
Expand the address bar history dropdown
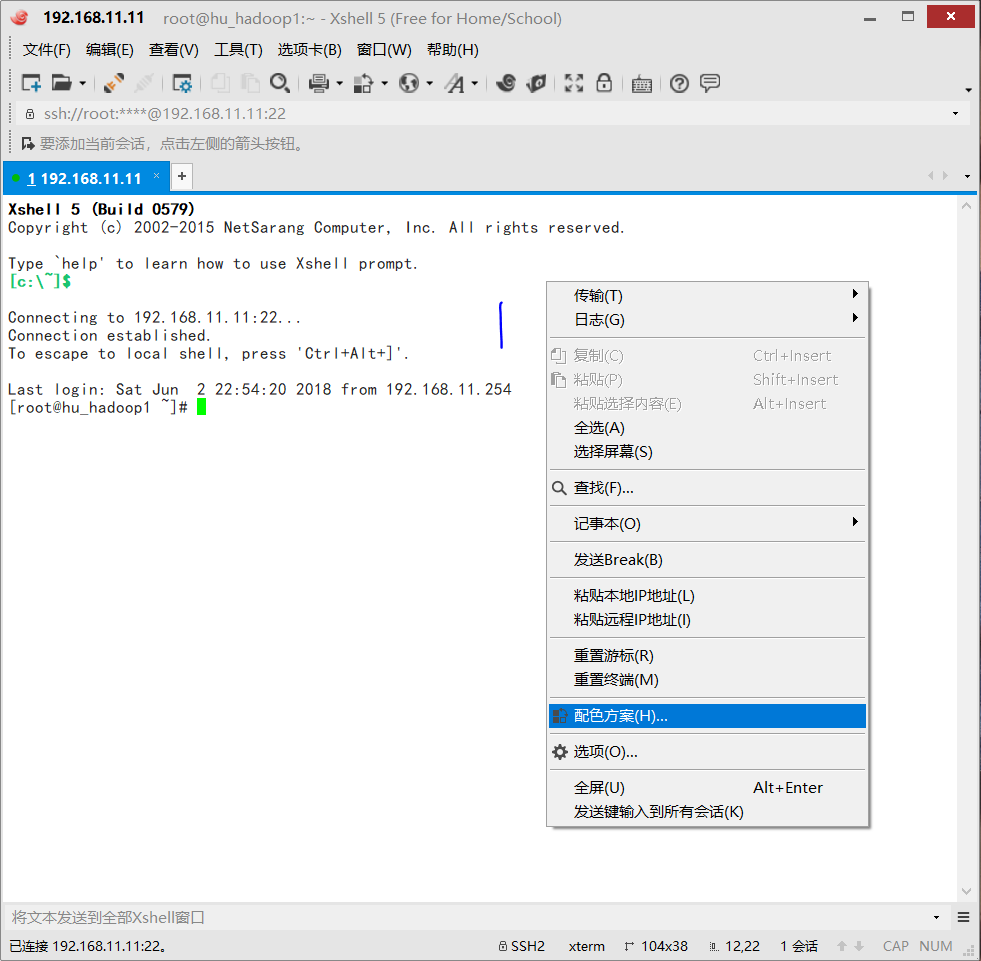tap(955, 113)
